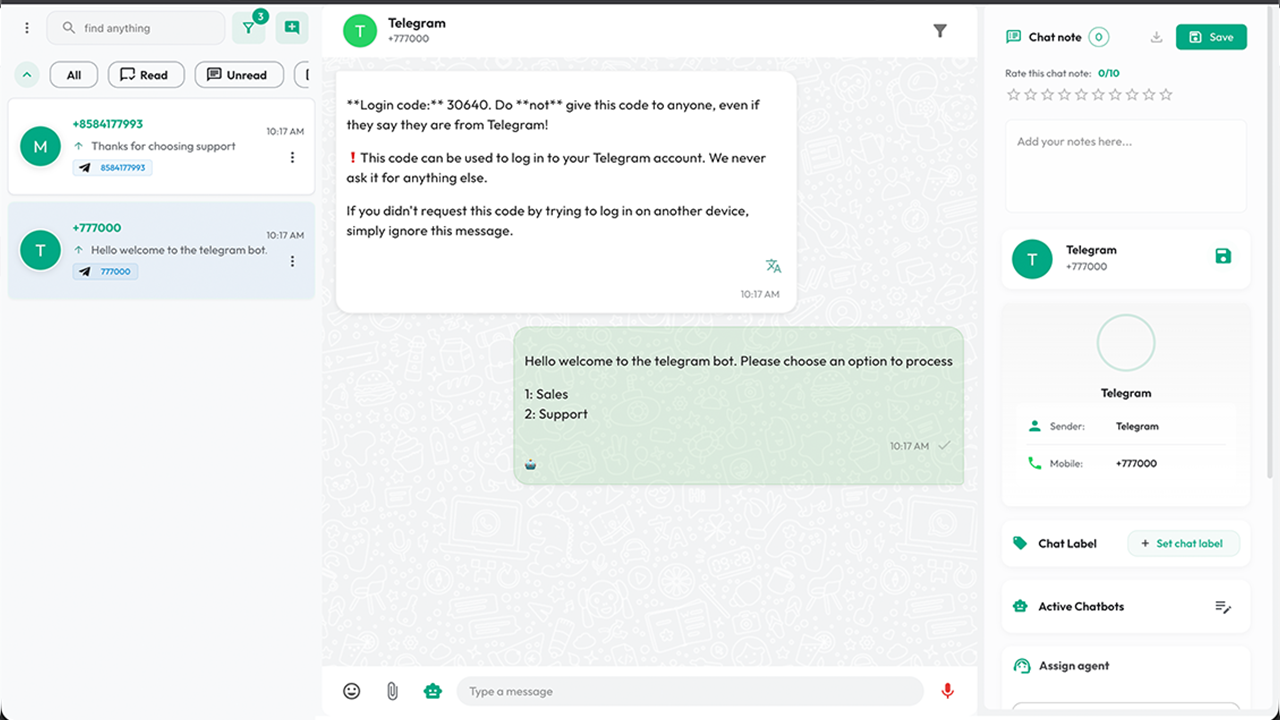The width and height of the screenshot is (1280, 720).
Task: Collapse the chat filter row chevron
Action: [x=27, y=75]
